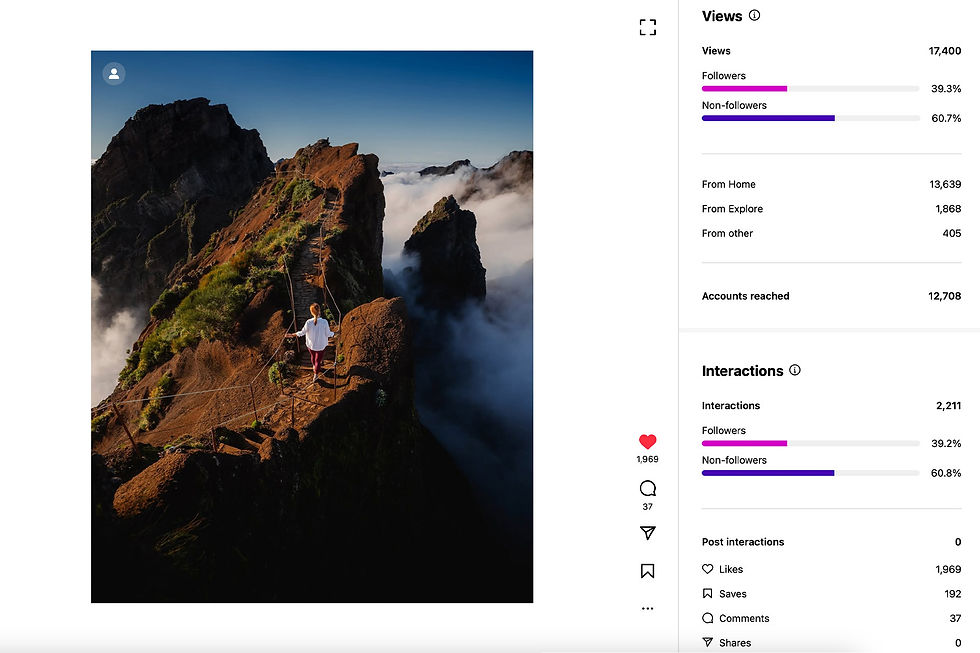The height and width of the screenshot is (653, 980).
Task: Click the fullscreen expand icon
Action: tap(648, 27)
